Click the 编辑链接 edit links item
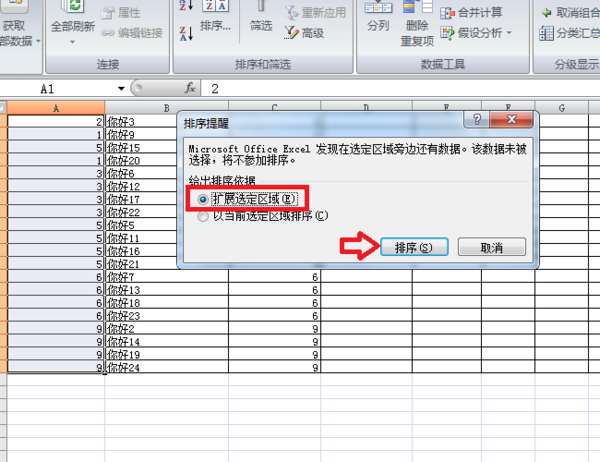The image size is (600, 462). 132,33
